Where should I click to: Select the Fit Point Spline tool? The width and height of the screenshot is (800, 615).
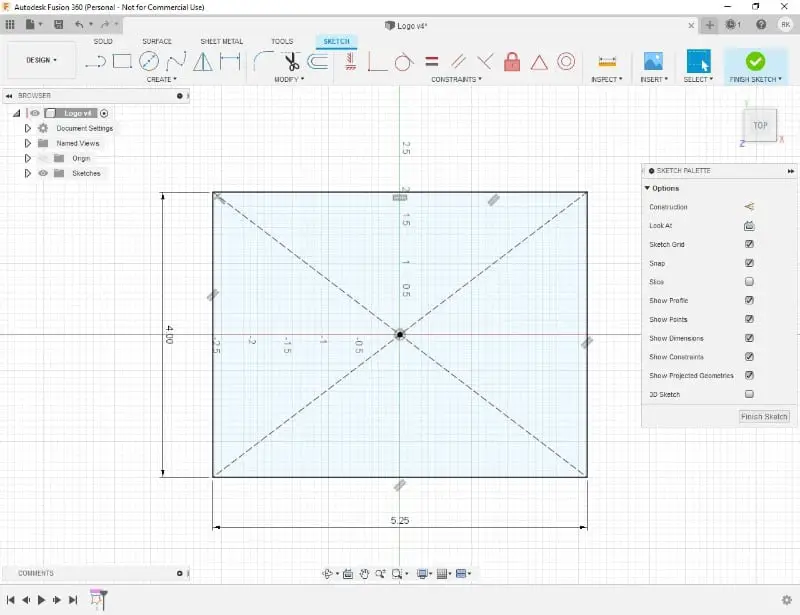coord(176,61)
